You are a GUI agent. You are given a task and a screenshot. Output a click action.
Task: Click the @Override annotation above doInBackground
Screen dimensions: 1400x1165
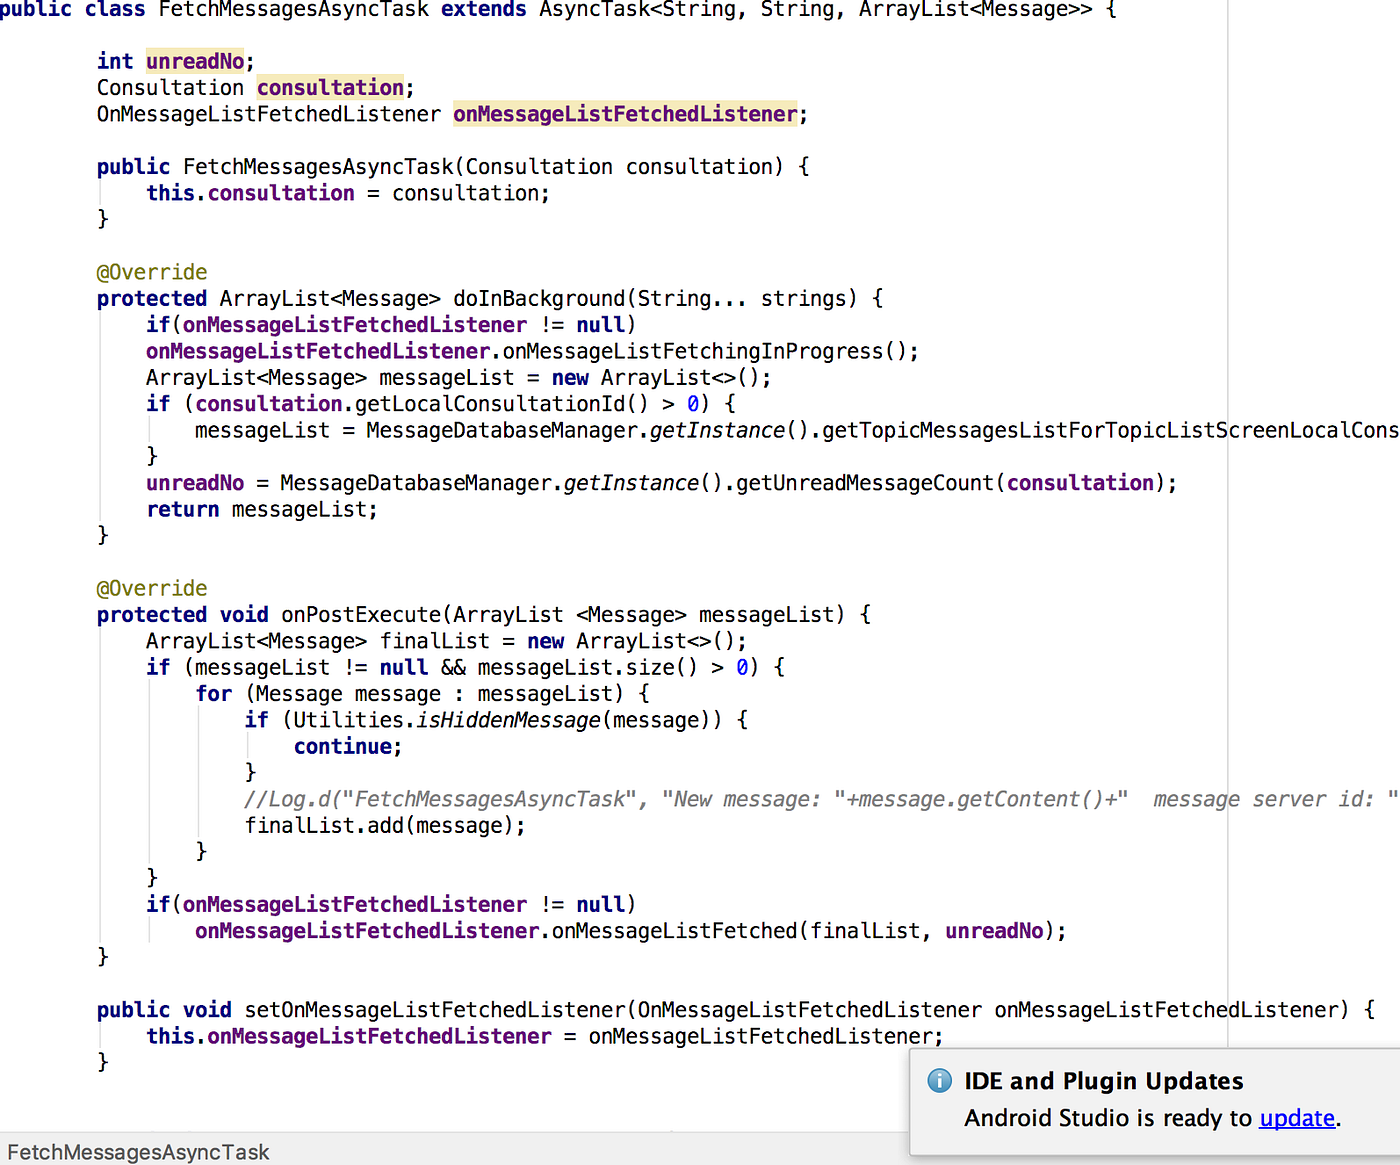click(151, 272)
